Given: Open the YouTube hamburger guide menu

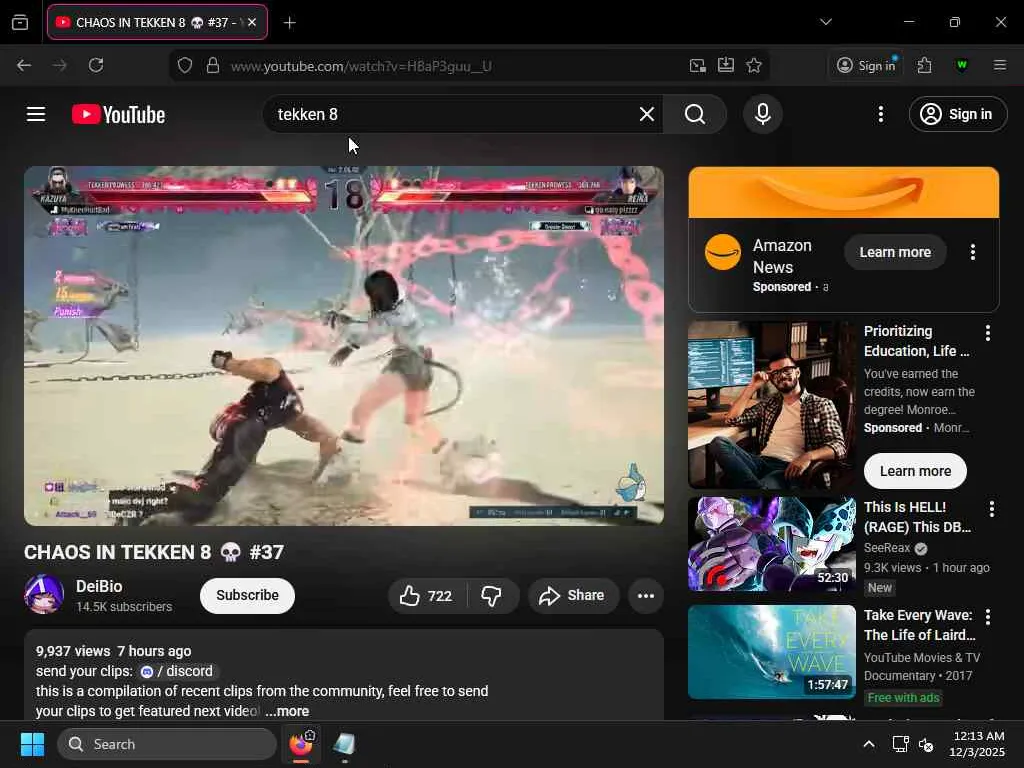Looking at the screenshot, I should pyautogui.click(x=36, y=114).
